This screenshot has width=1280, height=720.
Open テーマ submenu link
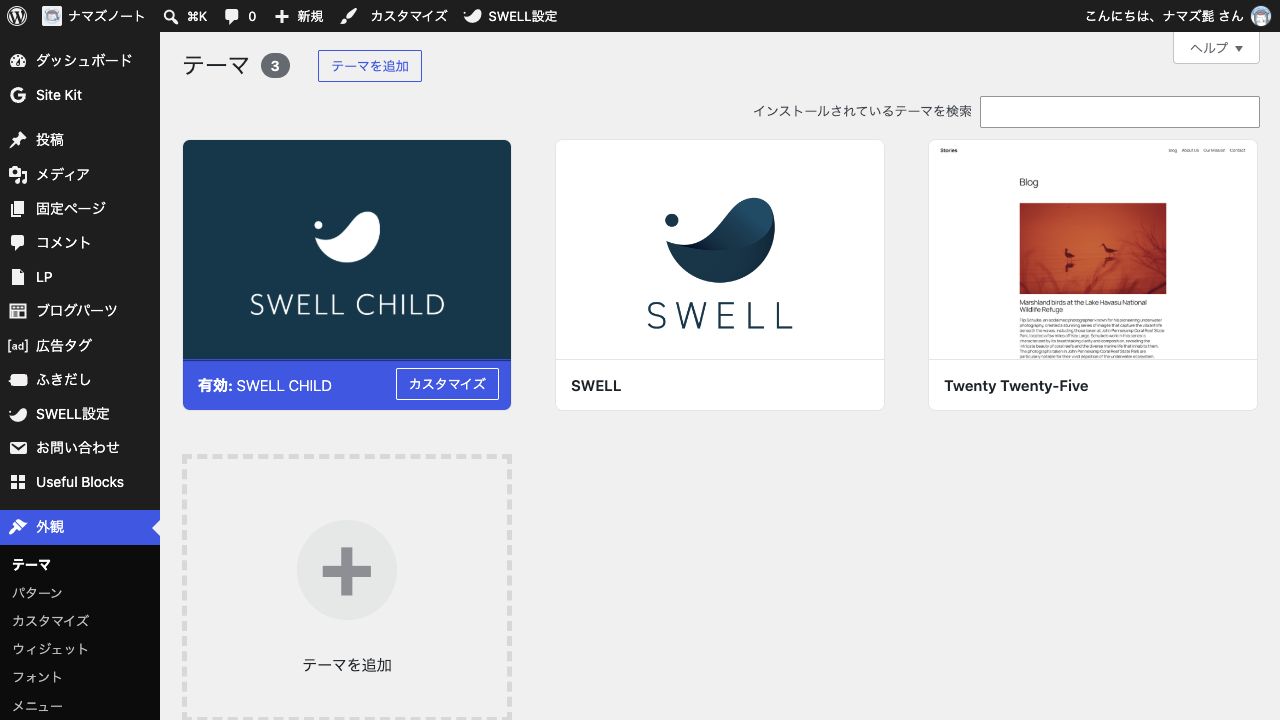pyautogui.click(x=31, y=565)
